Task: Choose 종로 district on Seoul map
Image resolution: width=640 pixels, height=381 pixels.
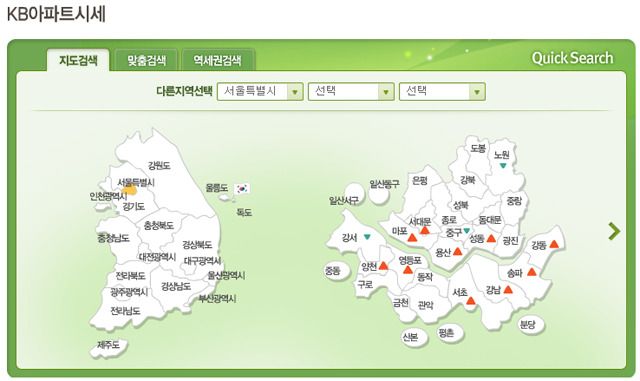Action: coord(449,220)
